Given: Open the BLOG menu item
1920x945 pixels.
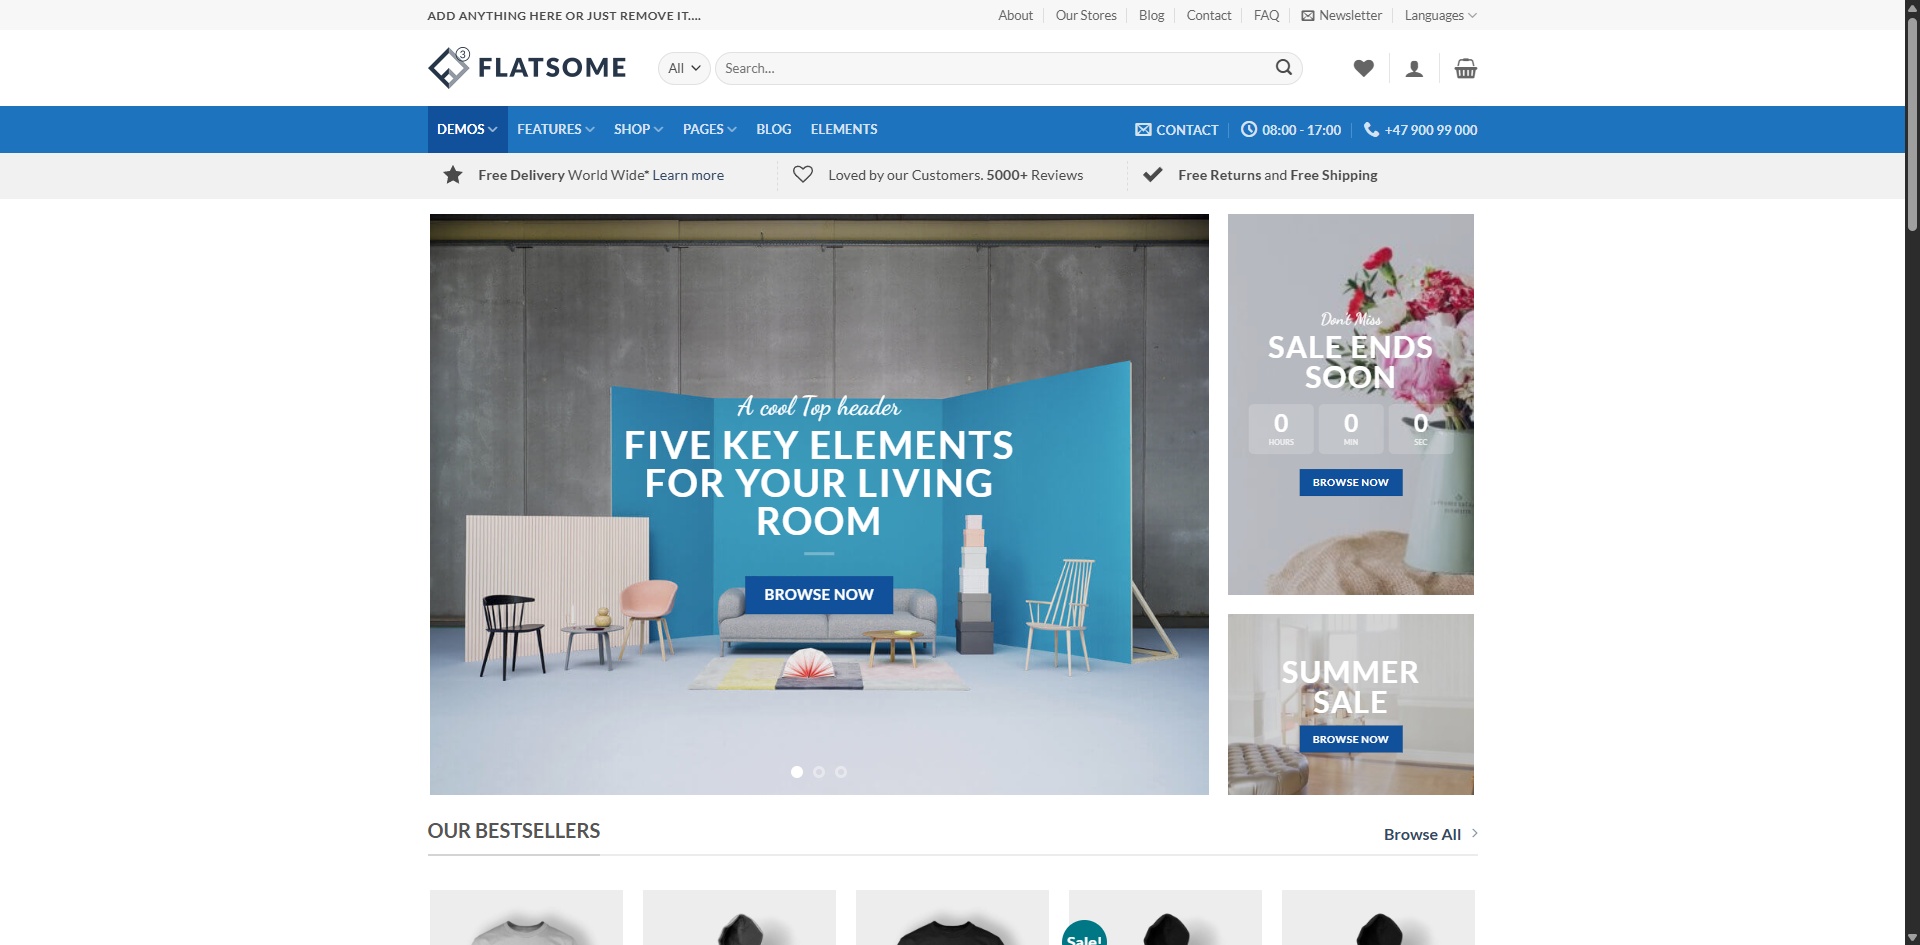Looking at the screenshot, I should coord(774,129).
